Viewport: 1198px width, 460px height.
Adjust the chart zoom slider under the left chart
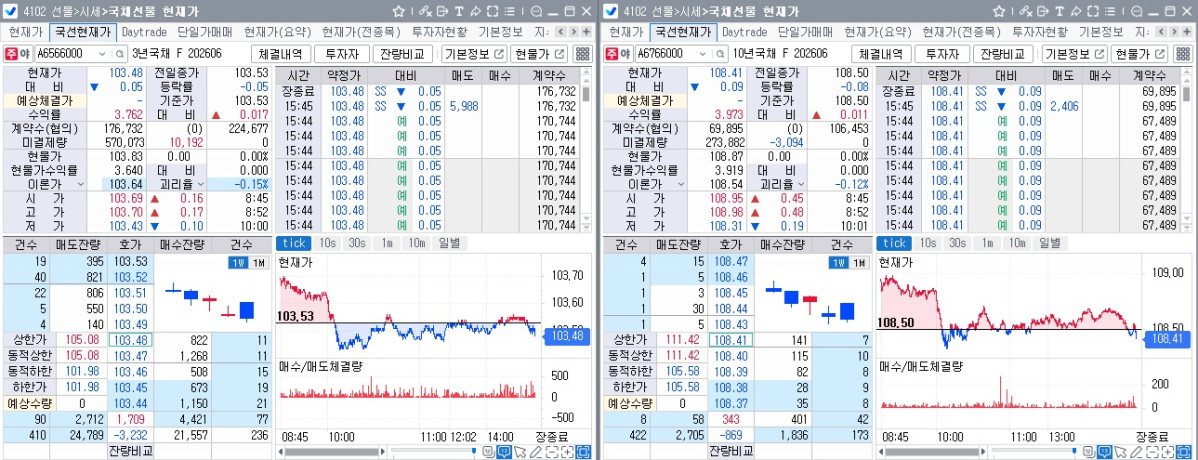click(474, 451)
